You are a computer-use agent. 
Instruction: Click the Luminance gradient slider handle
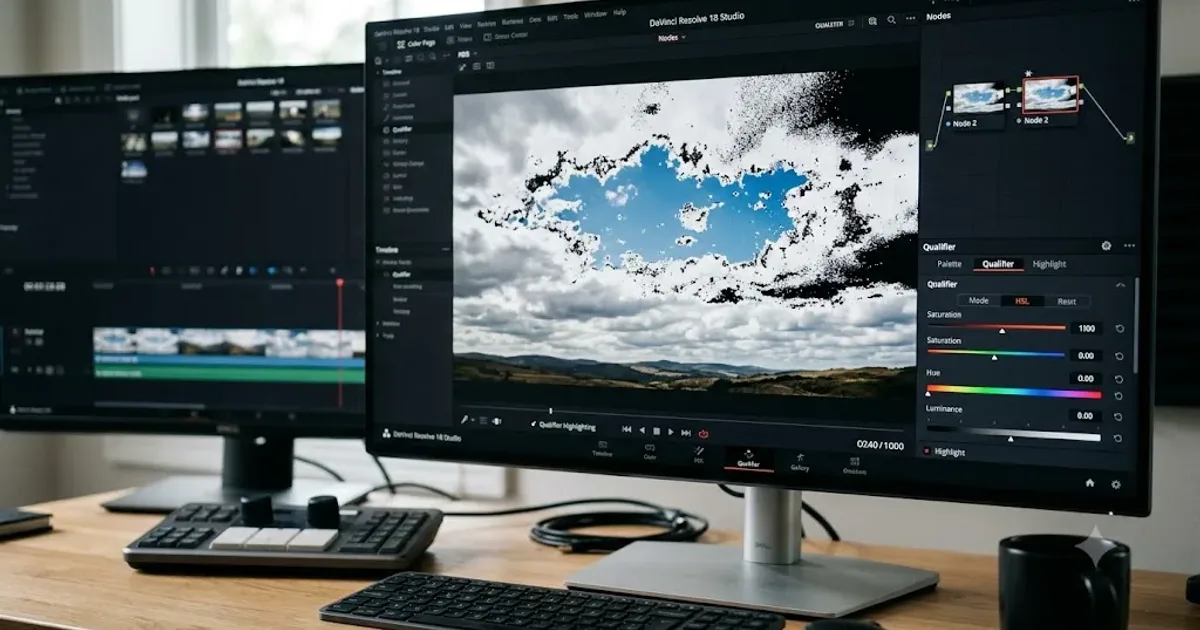pyautogui.click(x=1010, y=438)
